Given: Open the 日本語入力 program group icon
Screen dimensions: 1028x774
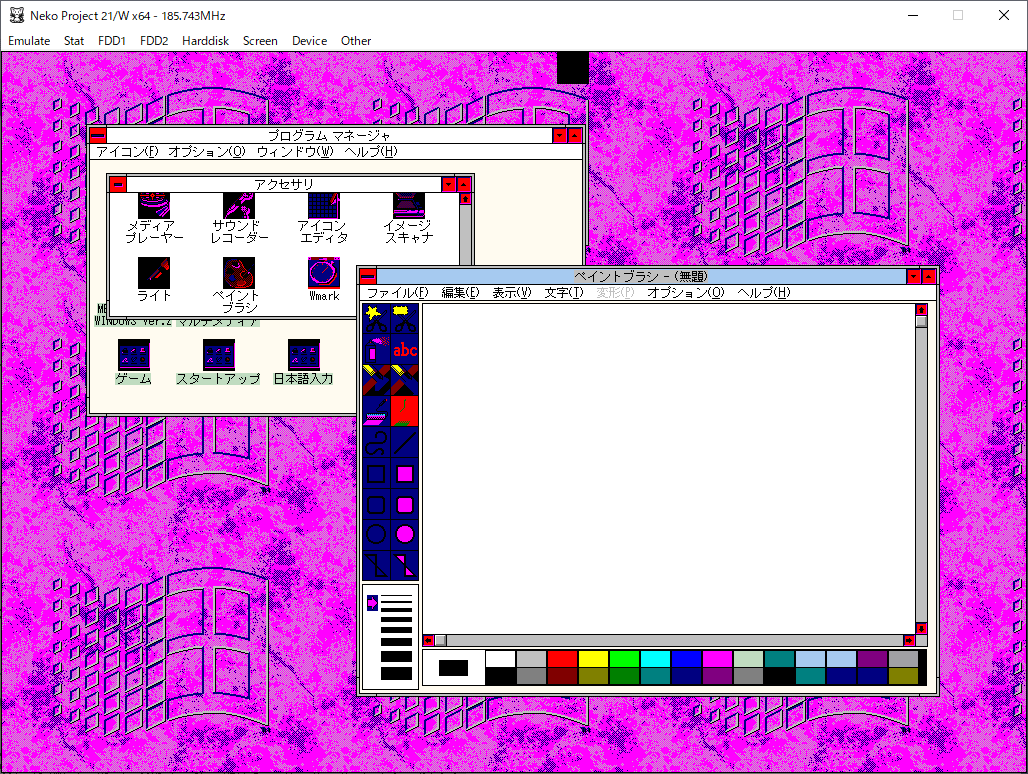Looking at the screenshot, I should point(304,362).
